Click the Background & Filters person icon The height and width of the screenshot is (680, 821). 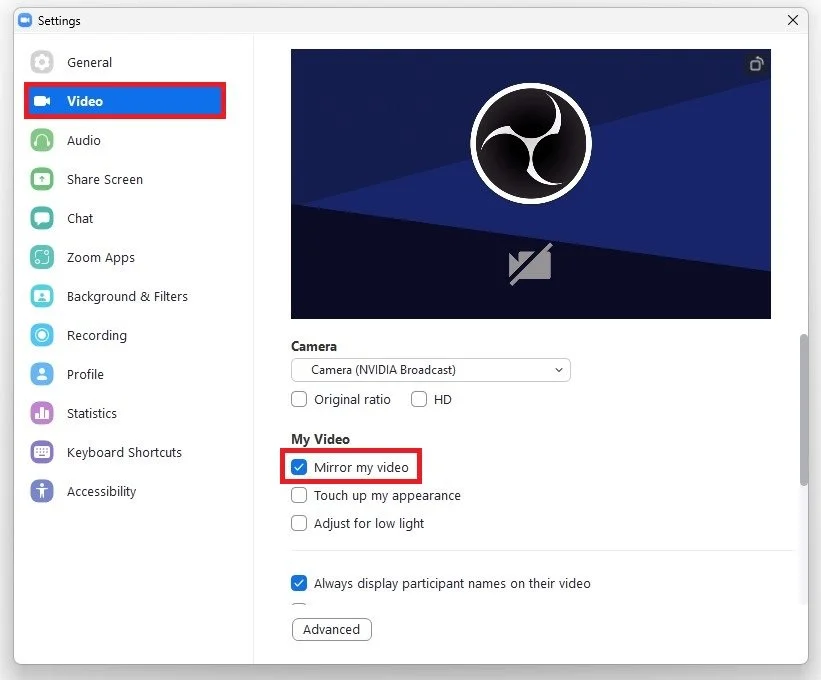point(42,296)
